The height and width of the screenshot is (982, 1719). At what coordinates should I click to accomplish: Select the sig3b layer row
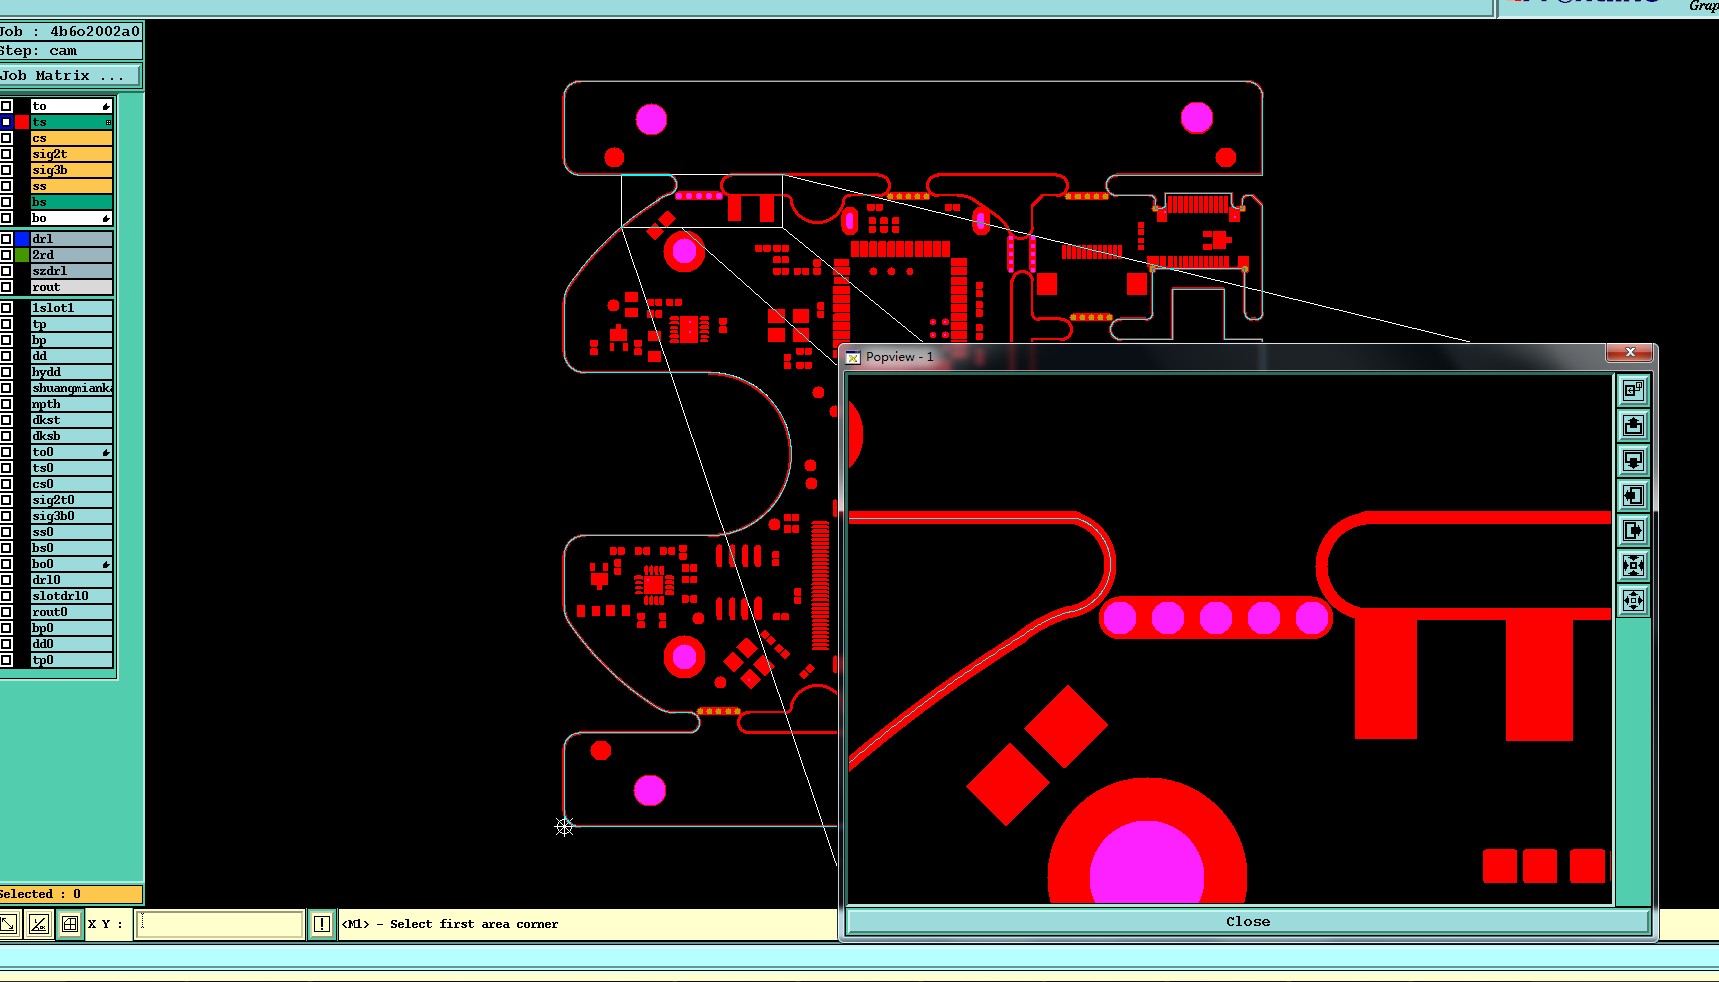tap(71, 170)
